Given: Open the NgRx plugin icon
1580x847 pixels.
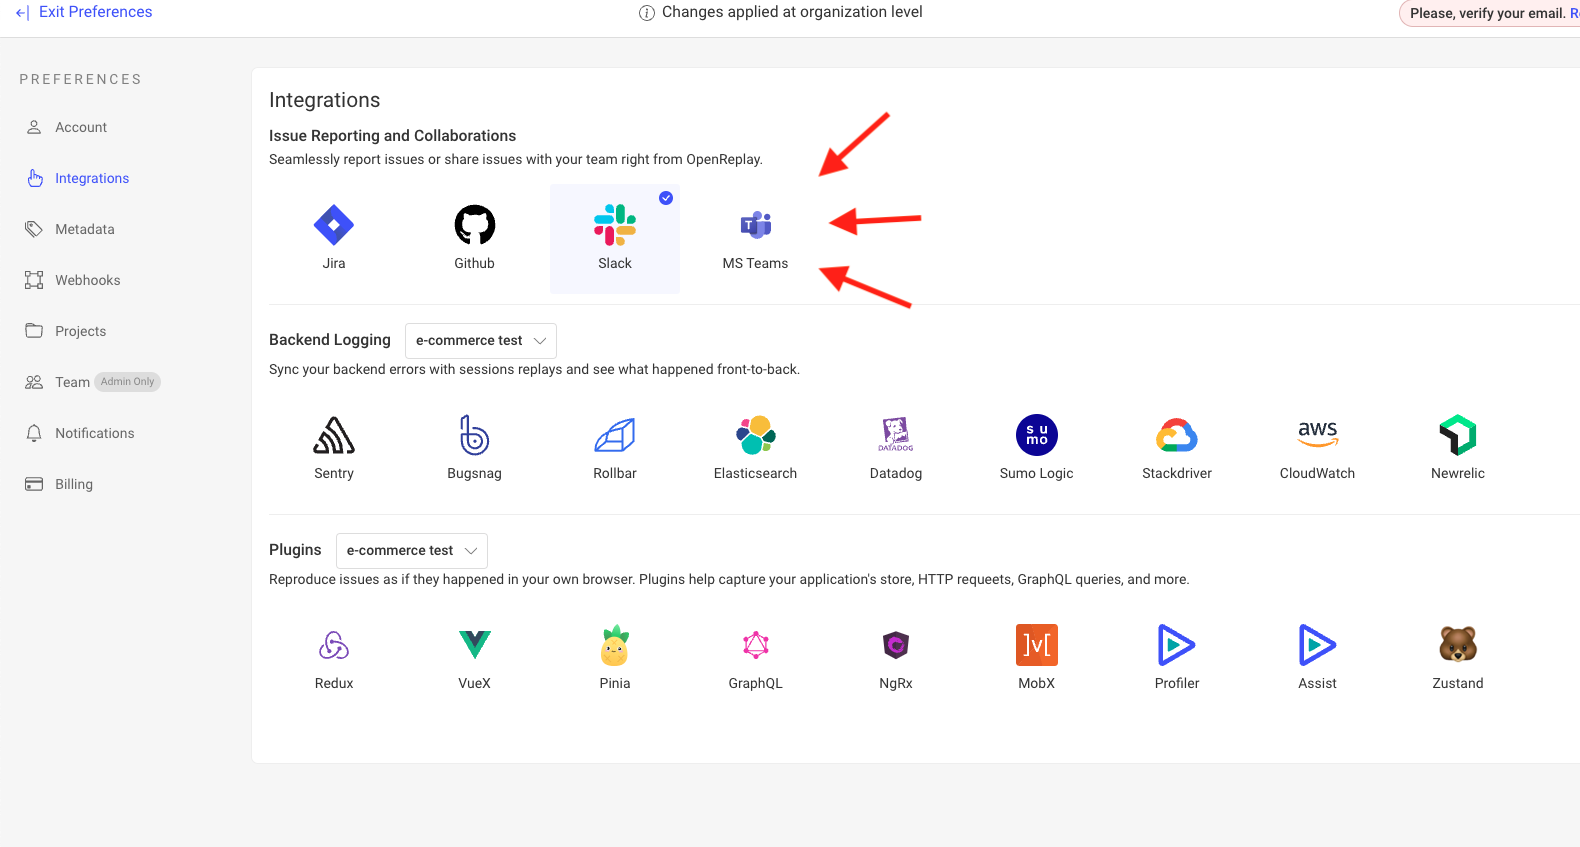Looking at the screenshot, I should [896, 645].
